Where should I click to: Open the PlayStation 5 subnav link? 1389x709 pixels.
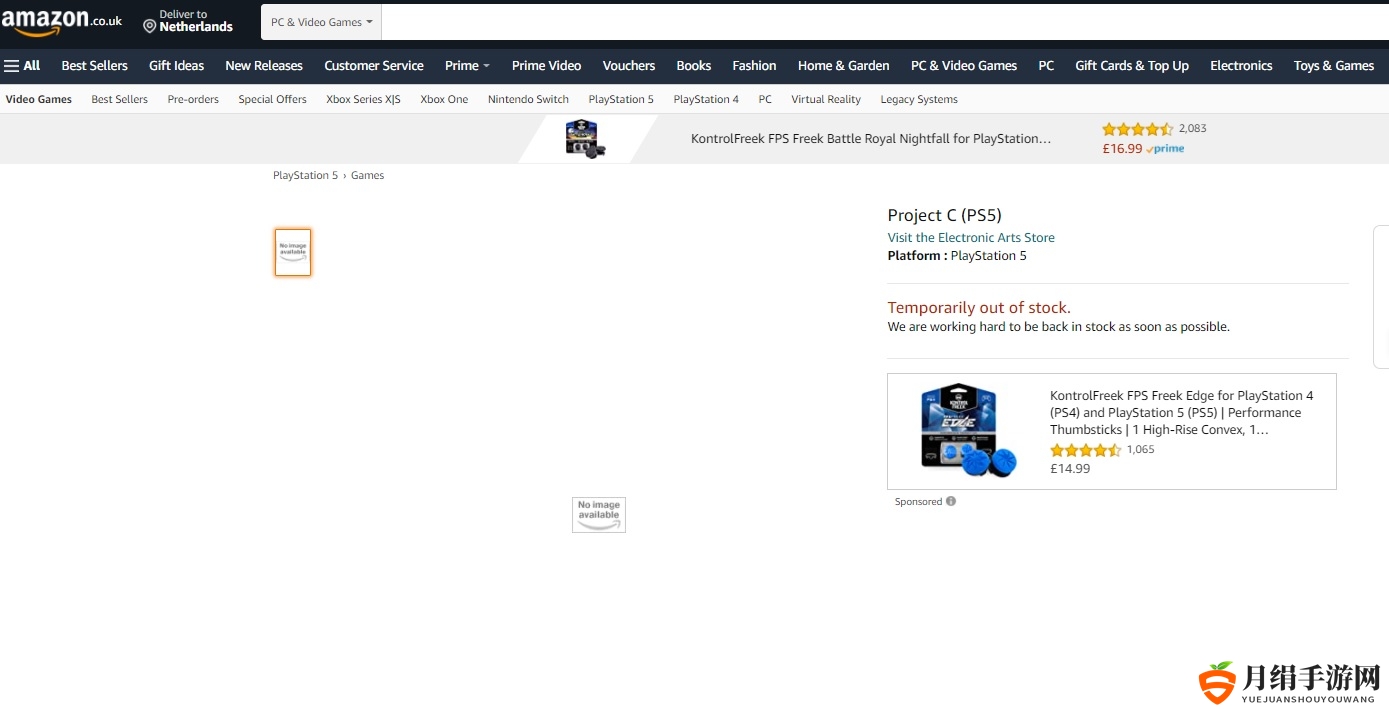621,99
